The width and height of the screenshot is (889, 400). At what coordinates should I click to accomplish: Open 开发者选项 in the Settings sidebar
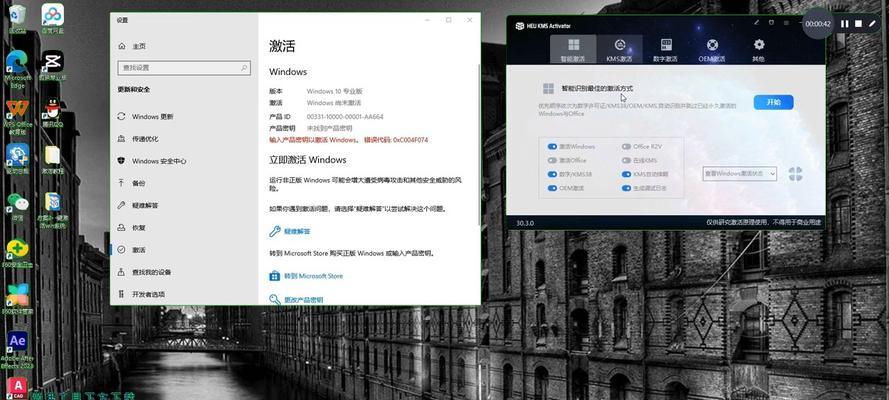point(184,294)
